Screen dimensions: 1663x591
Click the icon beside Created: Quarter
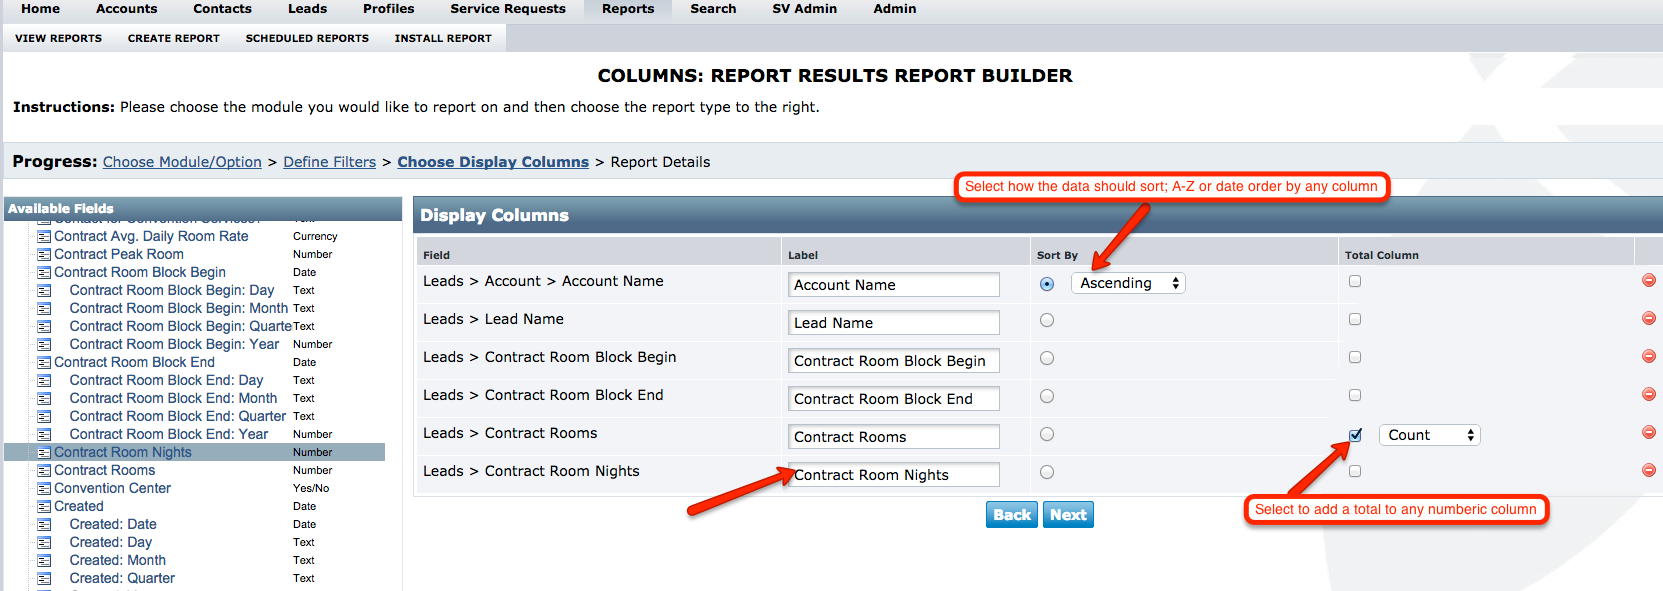pyautogui.click(x=44, y=579)
